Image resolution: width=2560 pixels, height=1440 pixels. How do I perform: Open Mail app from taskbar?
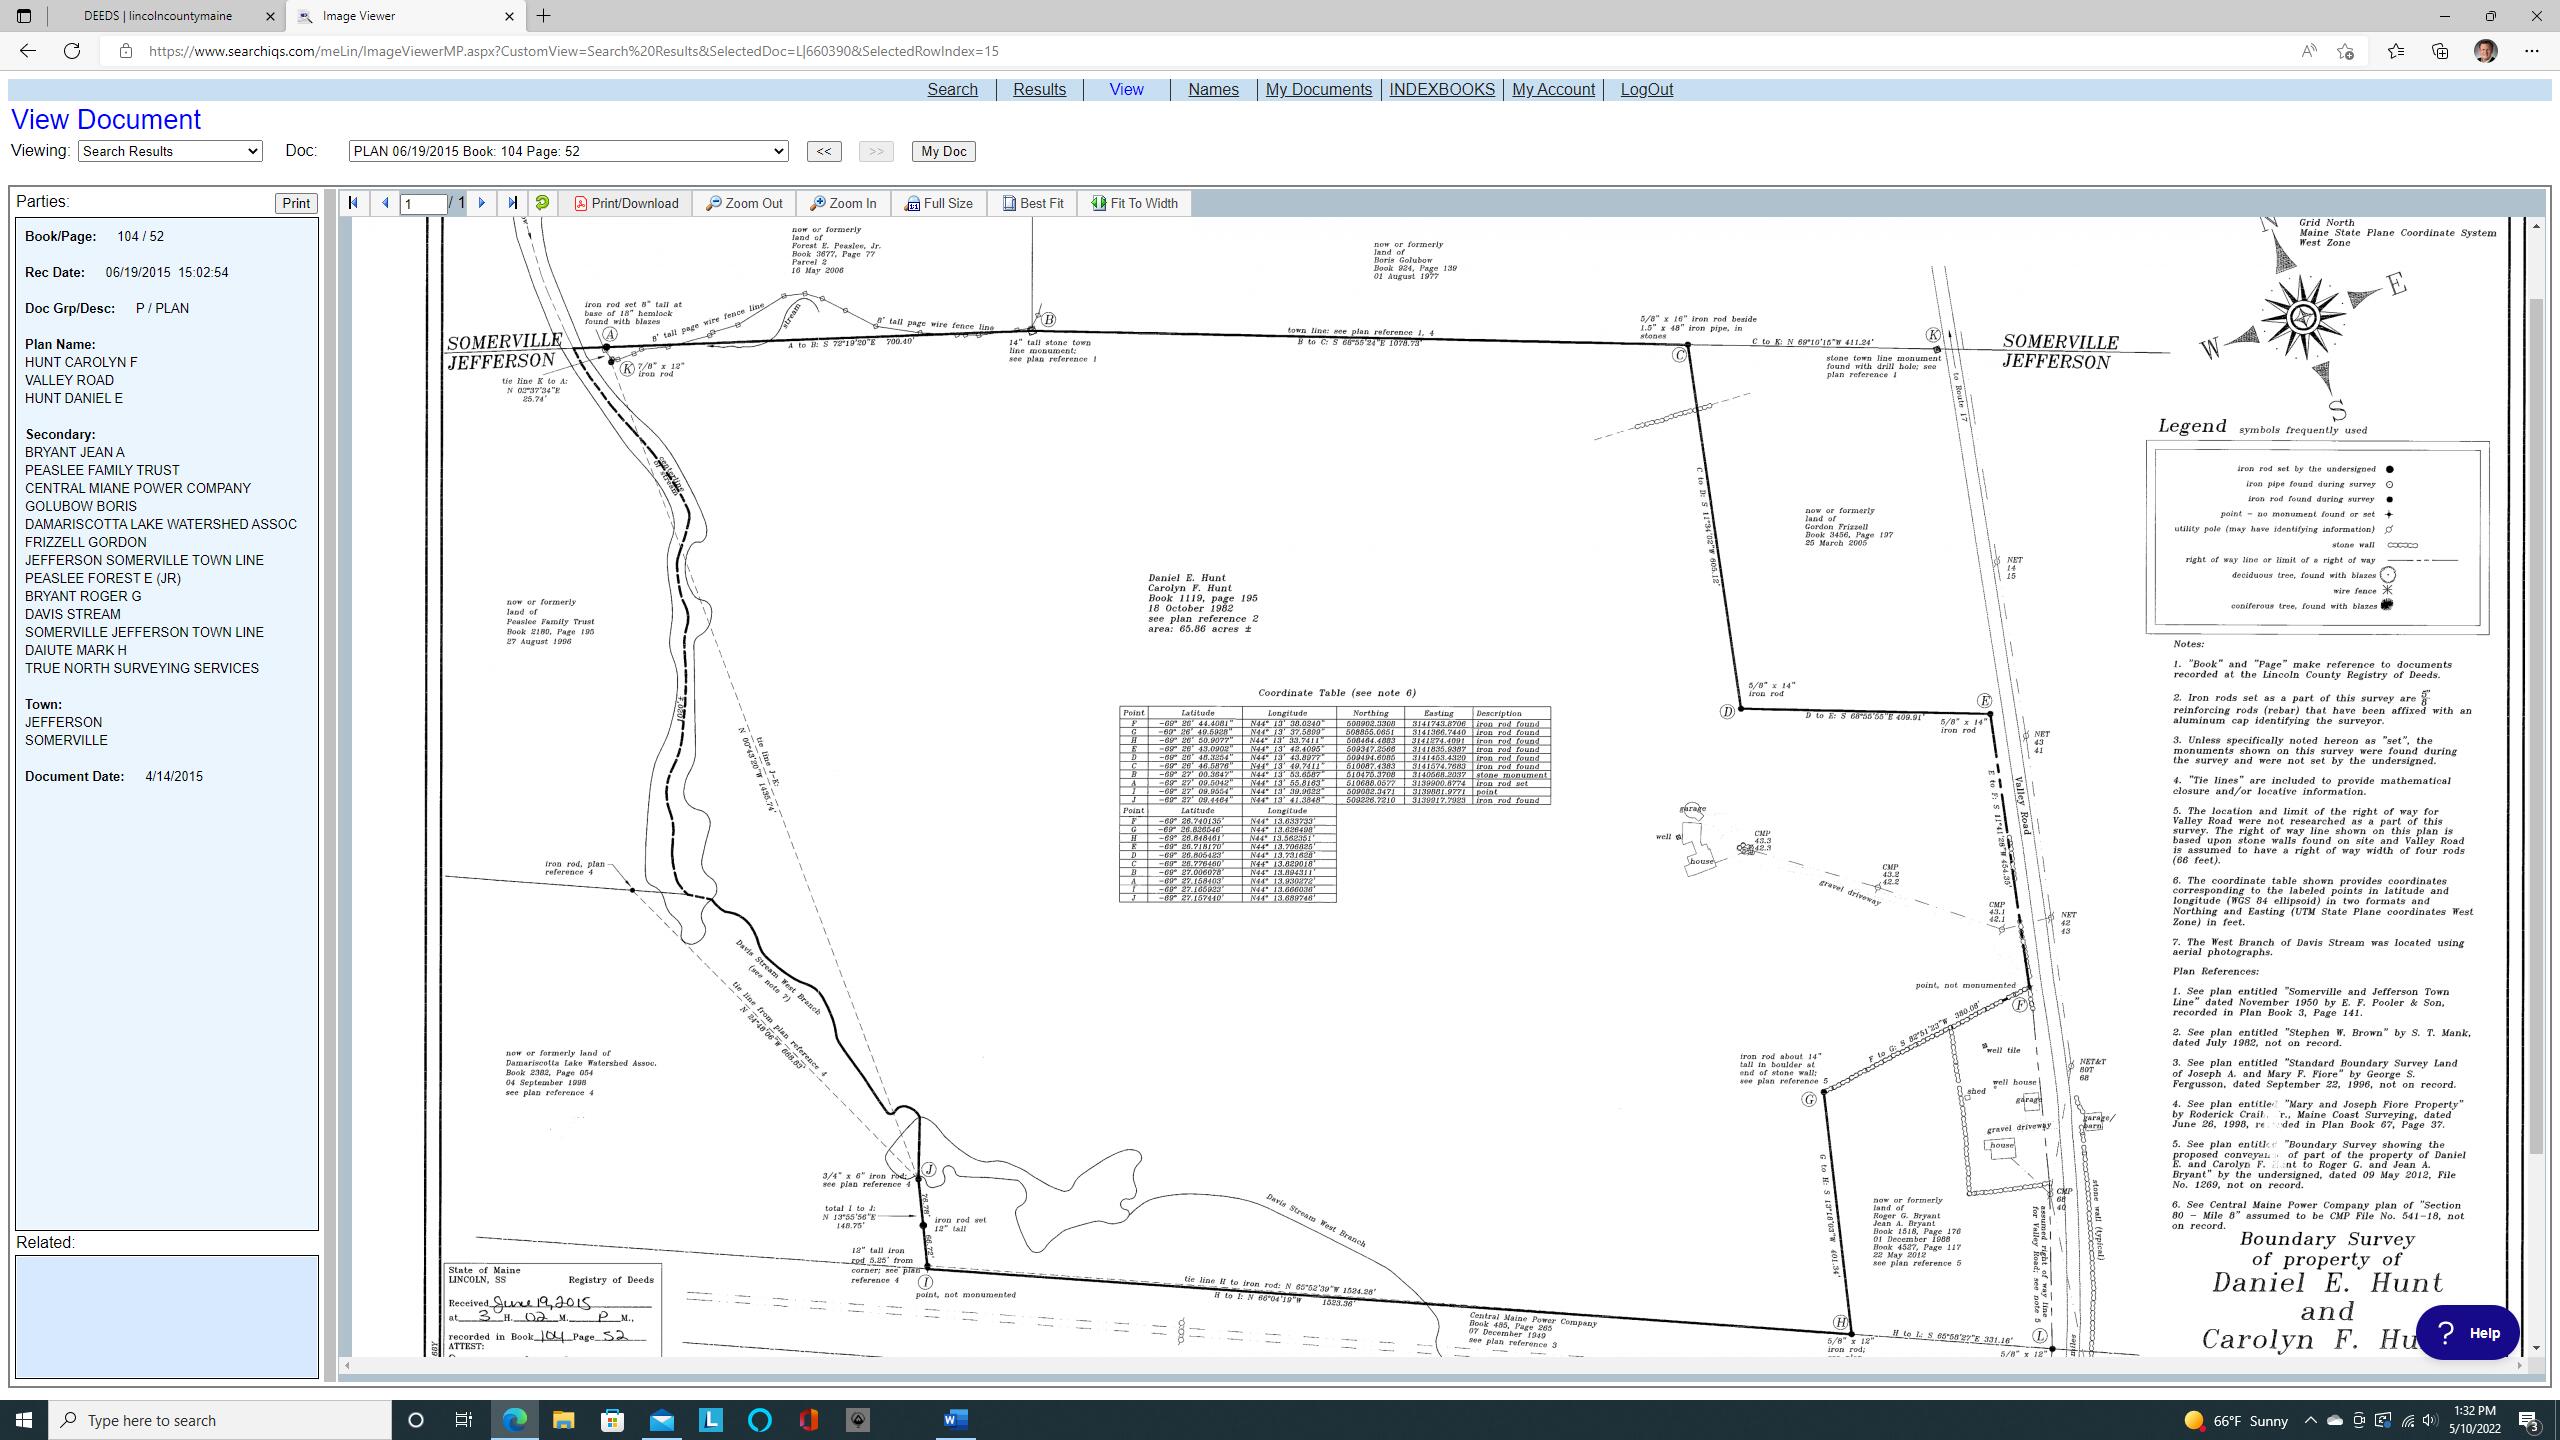tap(662, 1420)
